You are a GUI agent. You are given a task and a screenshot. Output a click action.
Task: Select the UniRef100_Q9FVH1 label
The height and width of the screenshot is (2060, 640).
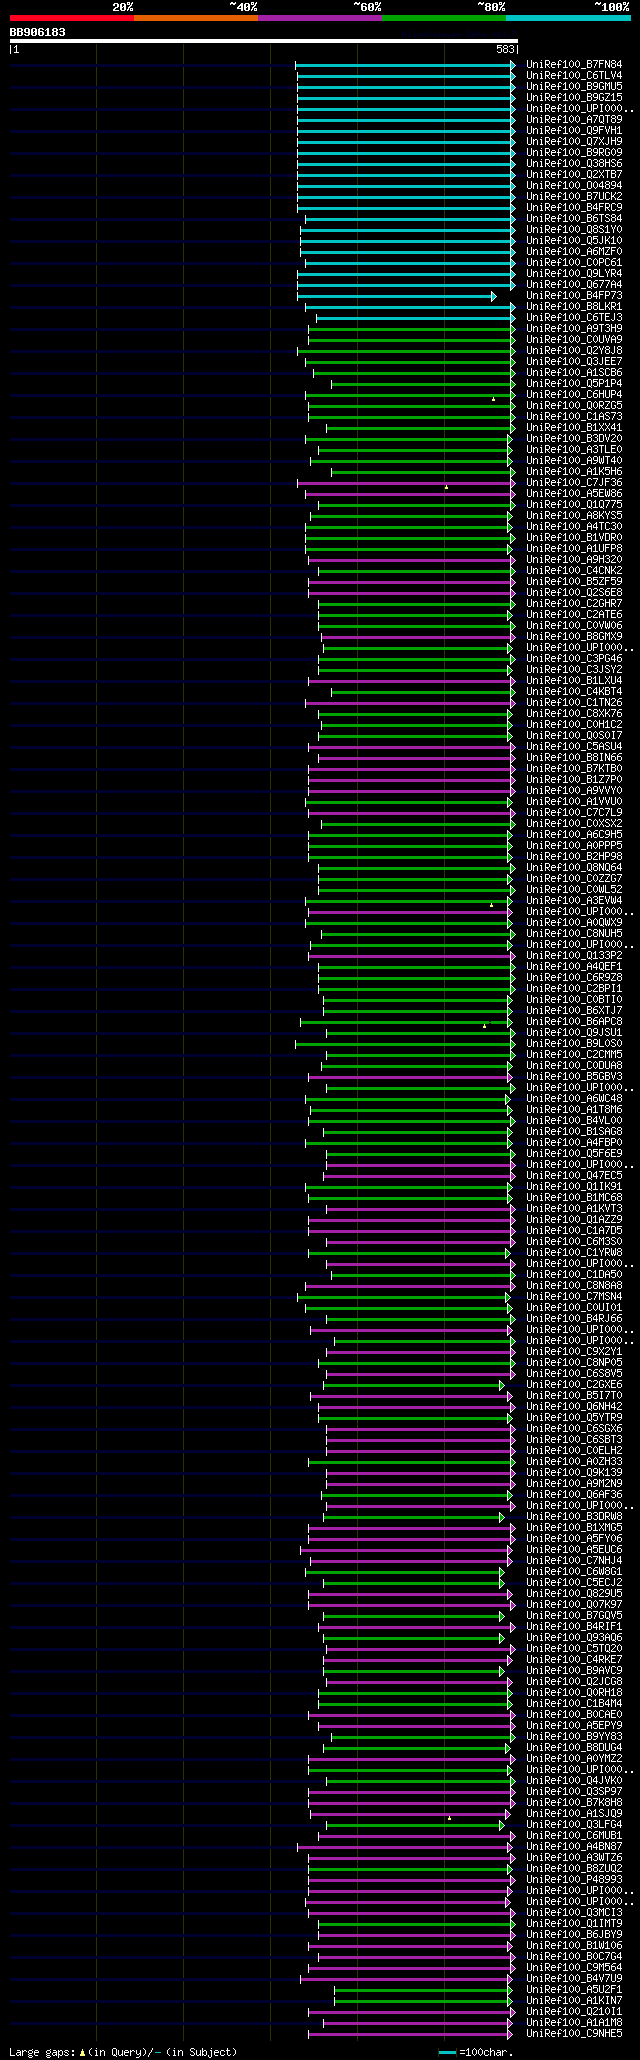[x=574, y=131]
